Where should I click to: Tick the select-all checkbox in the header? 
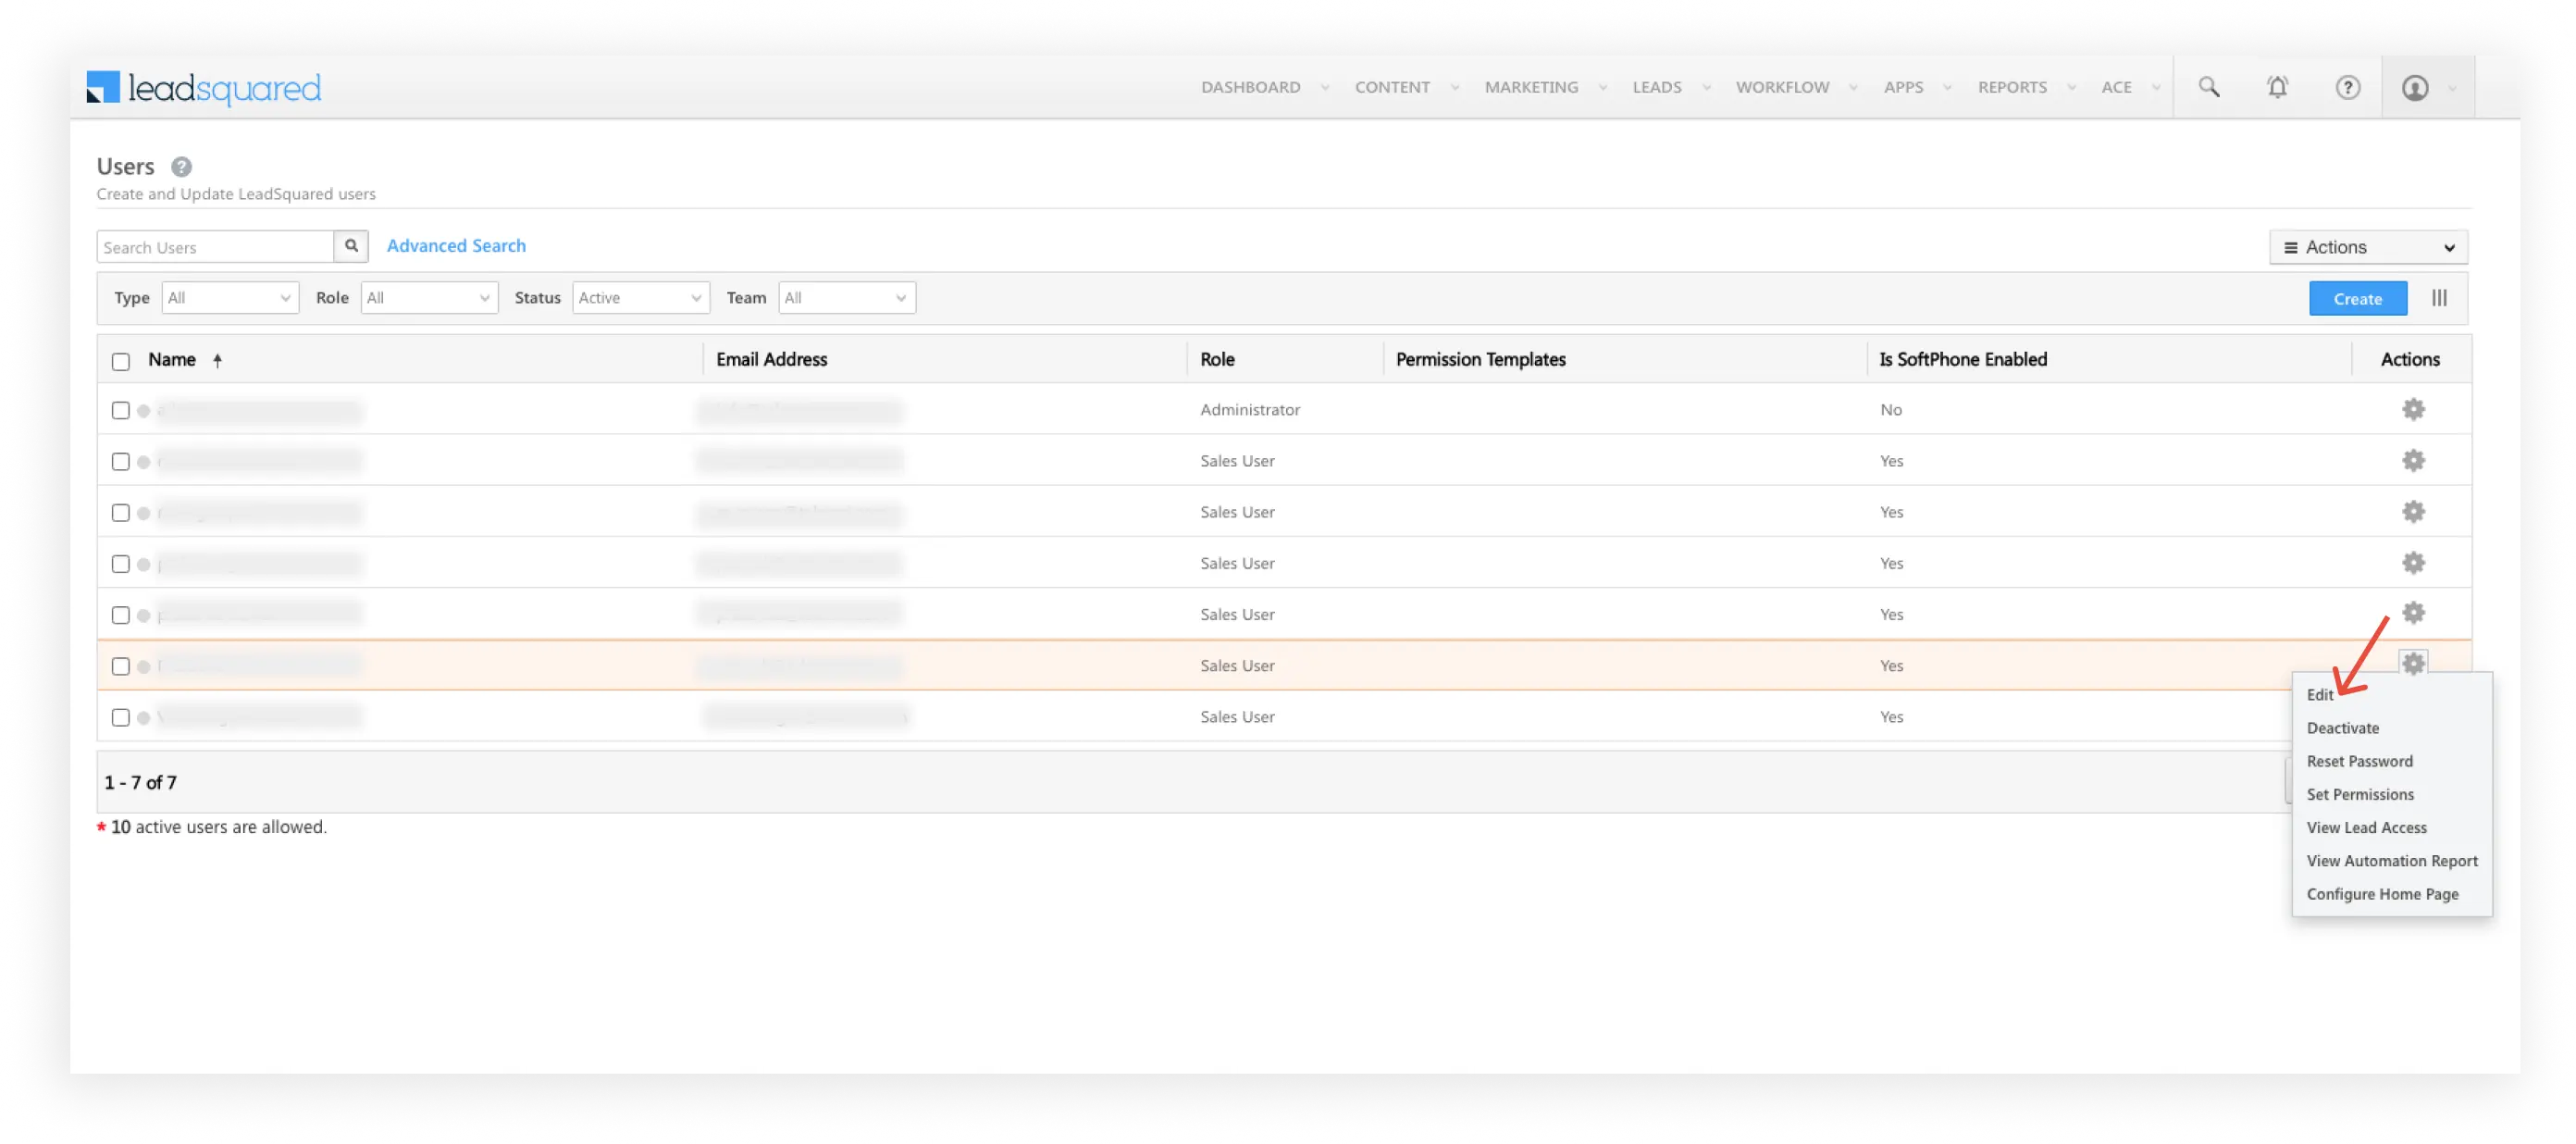(x=121, y=361)
